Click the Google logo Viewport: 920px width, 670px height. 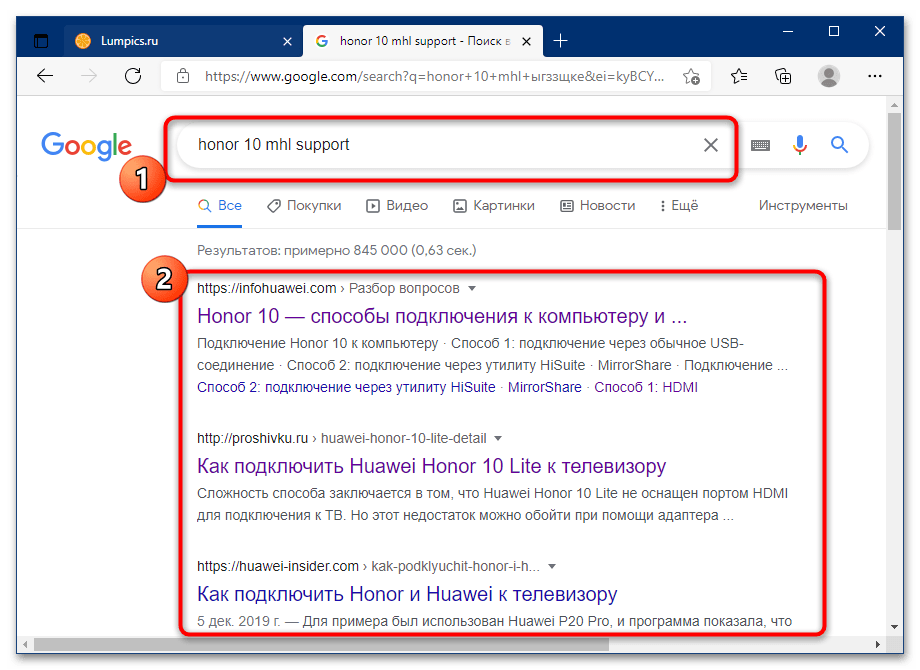[86, 145]
